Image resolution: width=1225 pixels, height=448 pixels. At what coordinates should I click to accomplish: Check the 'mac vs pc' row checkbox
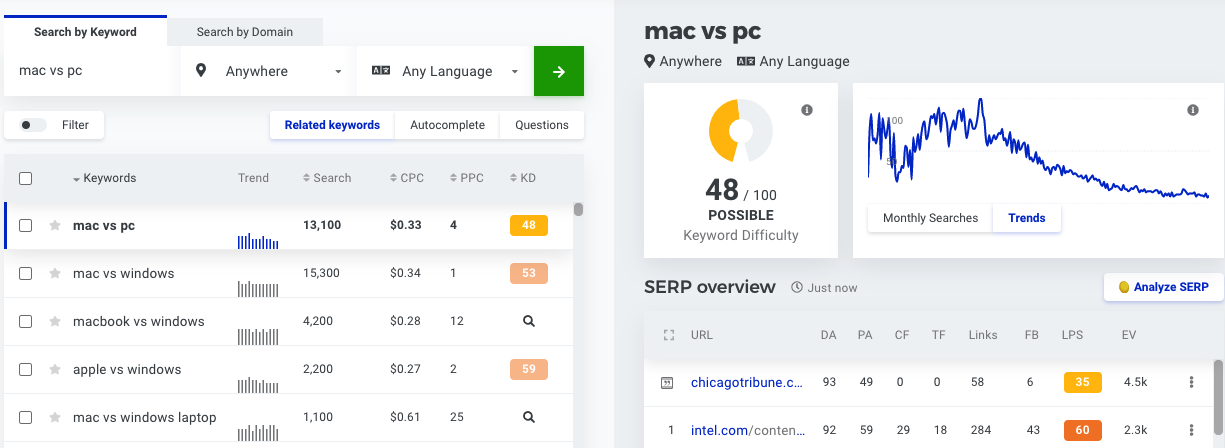coord(26,226)
